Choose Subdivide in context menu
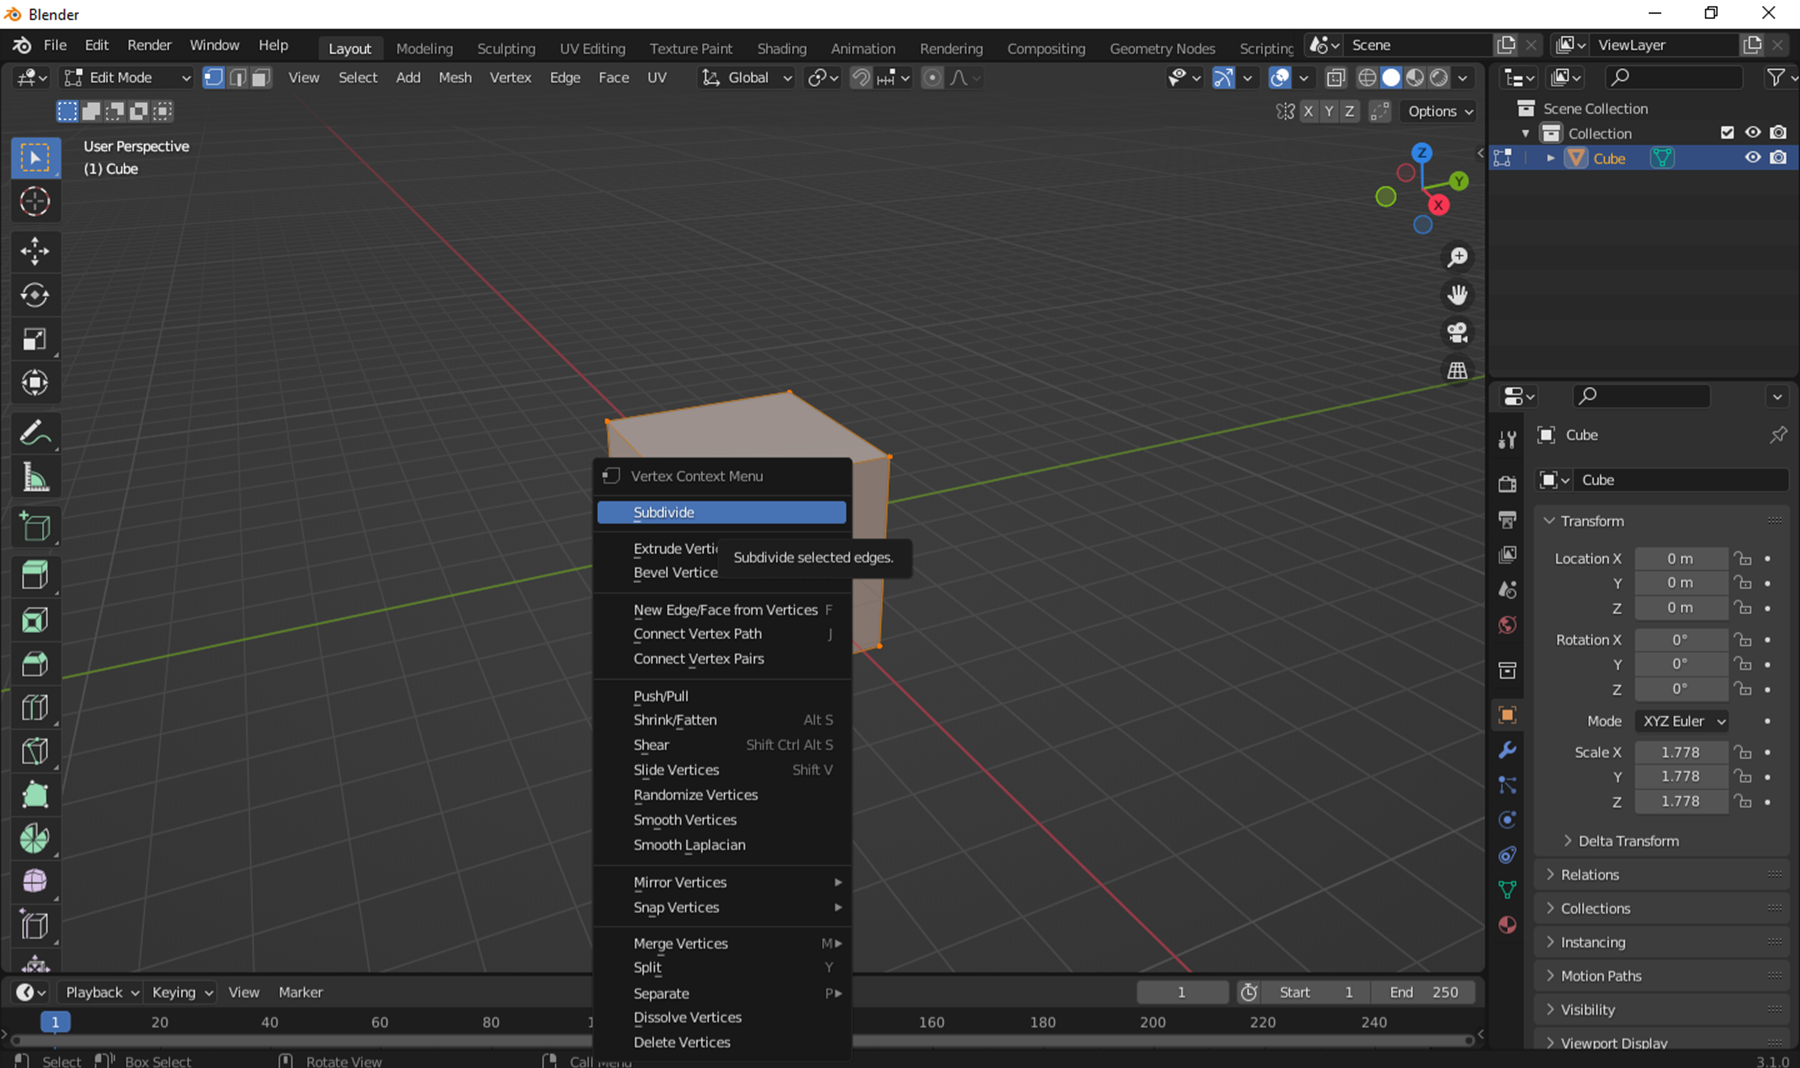This screenshot has height=1068, width=1800. [x=721, y=512]
